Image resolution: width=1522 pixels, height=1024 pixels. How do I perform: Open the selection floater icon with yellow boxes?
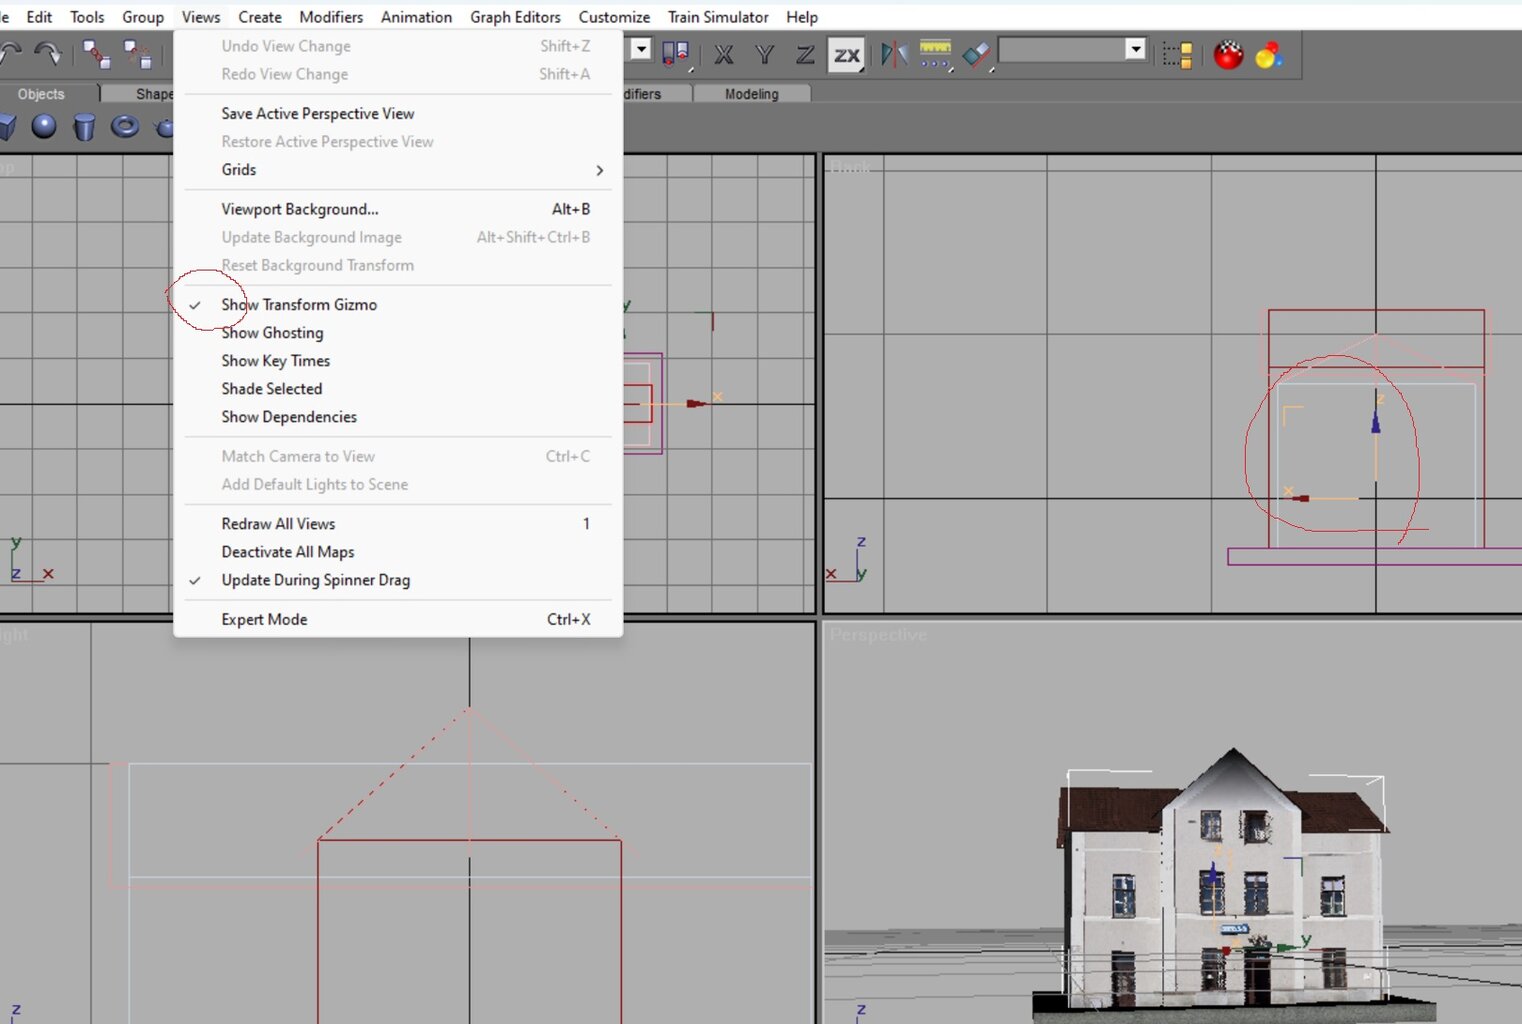(1177, 55)
